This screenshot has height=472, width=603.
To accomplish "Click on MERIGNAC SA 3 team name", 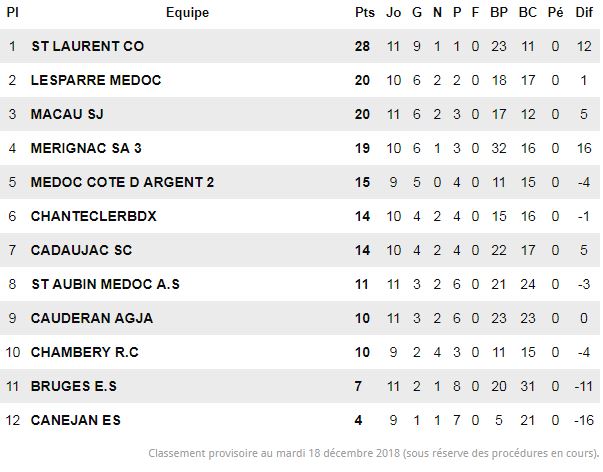I will pos(86,148).
